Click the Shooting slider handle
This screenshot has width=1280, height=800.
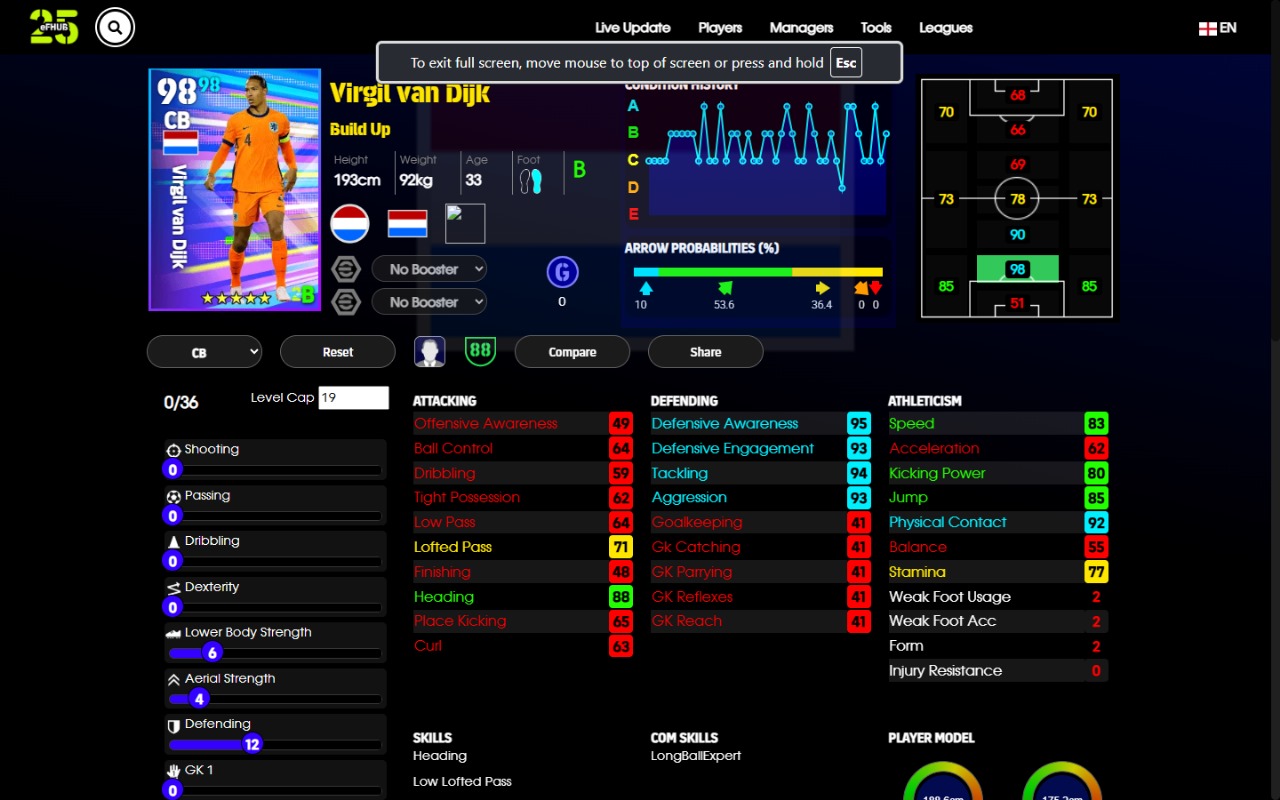173,470
